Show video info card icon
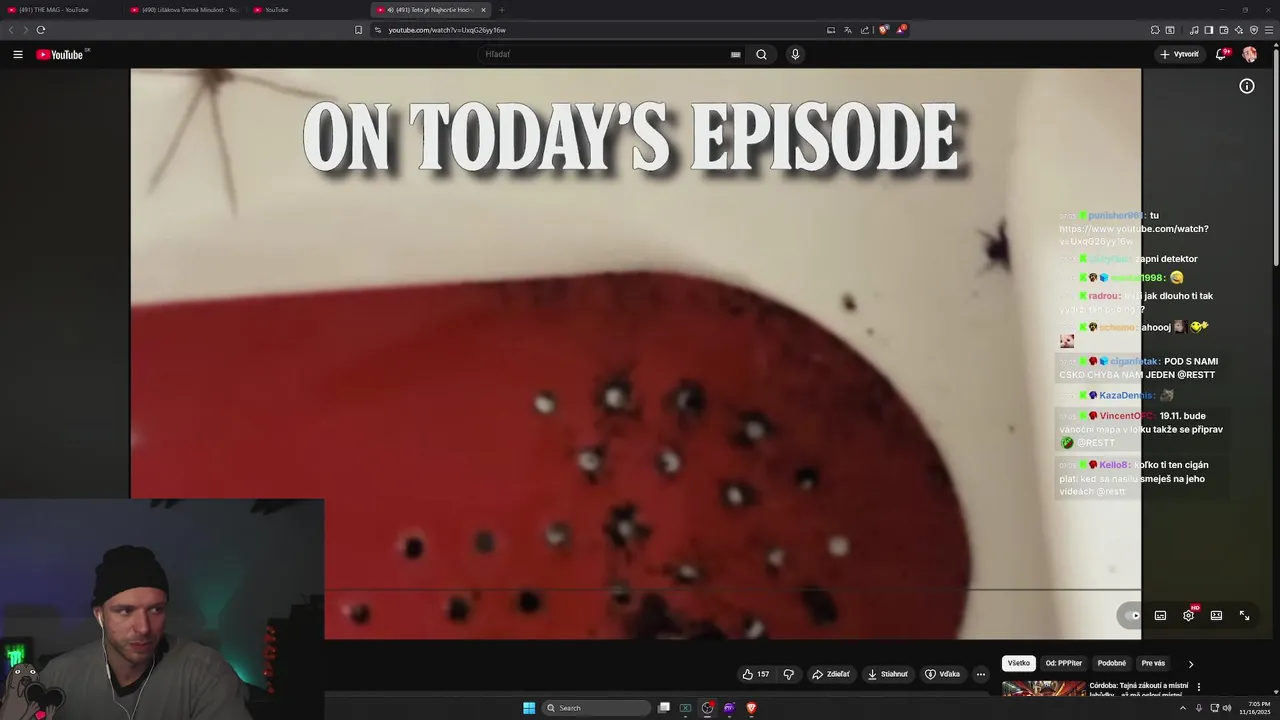This screenshot has width=1280, height=720. [1247, 86]
